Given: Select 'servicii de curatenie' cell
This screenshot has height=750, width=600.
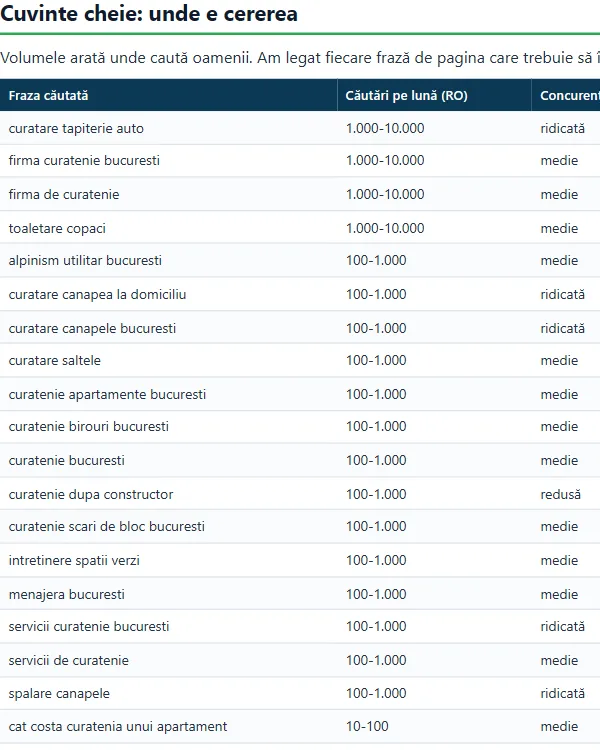Looking at the screenshot, I should click(x=168, y=660).
